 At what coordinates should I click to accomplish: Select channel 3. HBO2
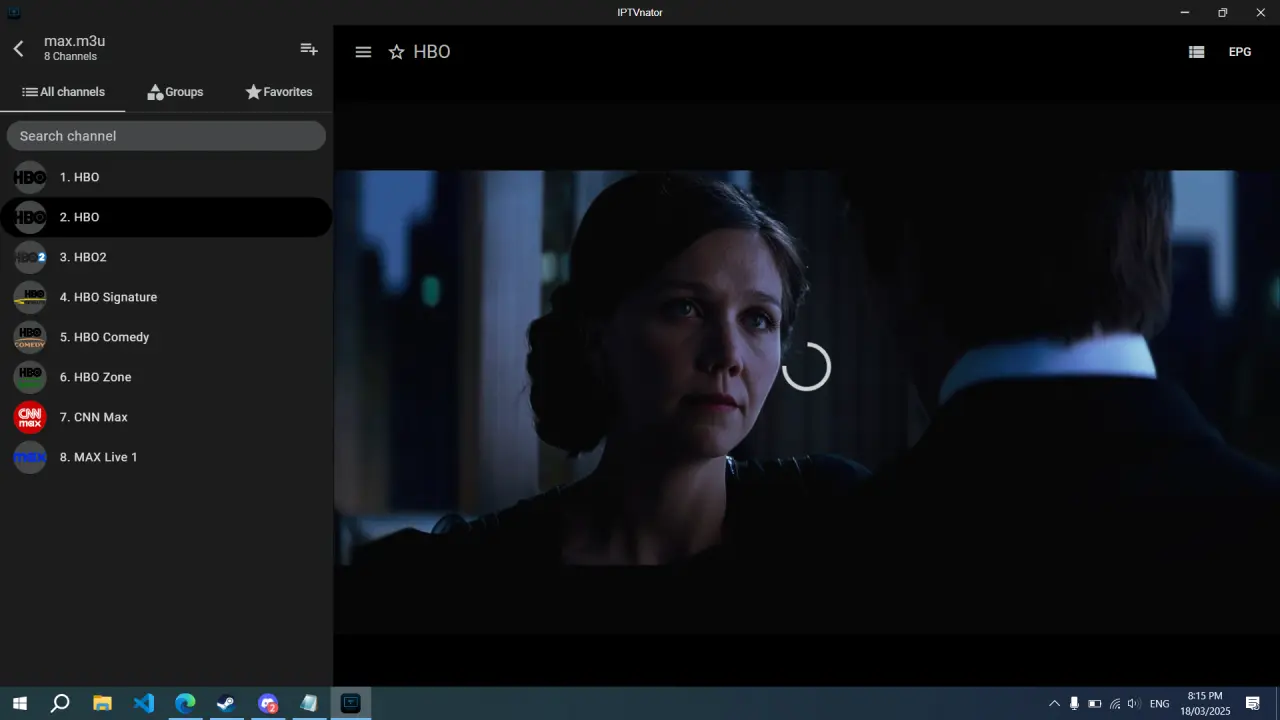(x=166, y=257)
